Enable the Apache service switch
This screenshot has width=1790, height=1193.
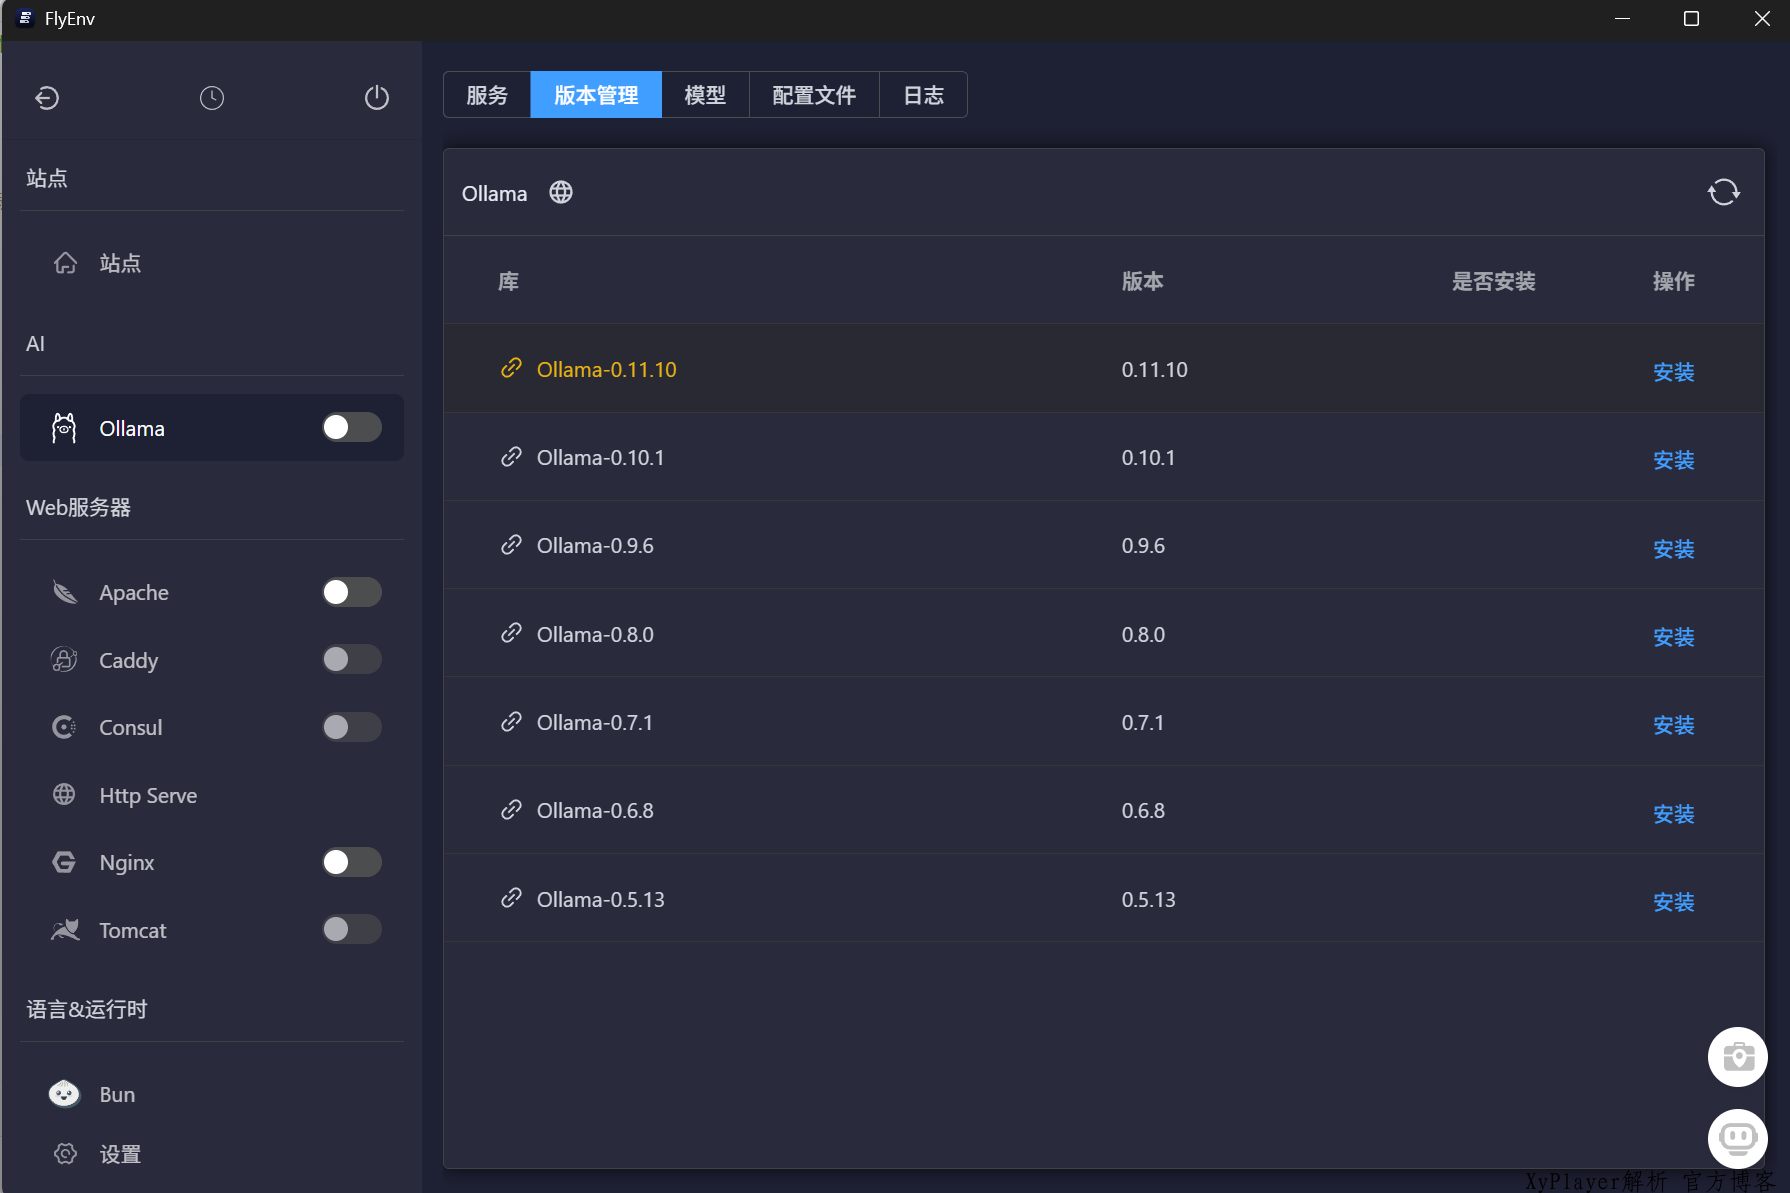[x=351, y=592]
